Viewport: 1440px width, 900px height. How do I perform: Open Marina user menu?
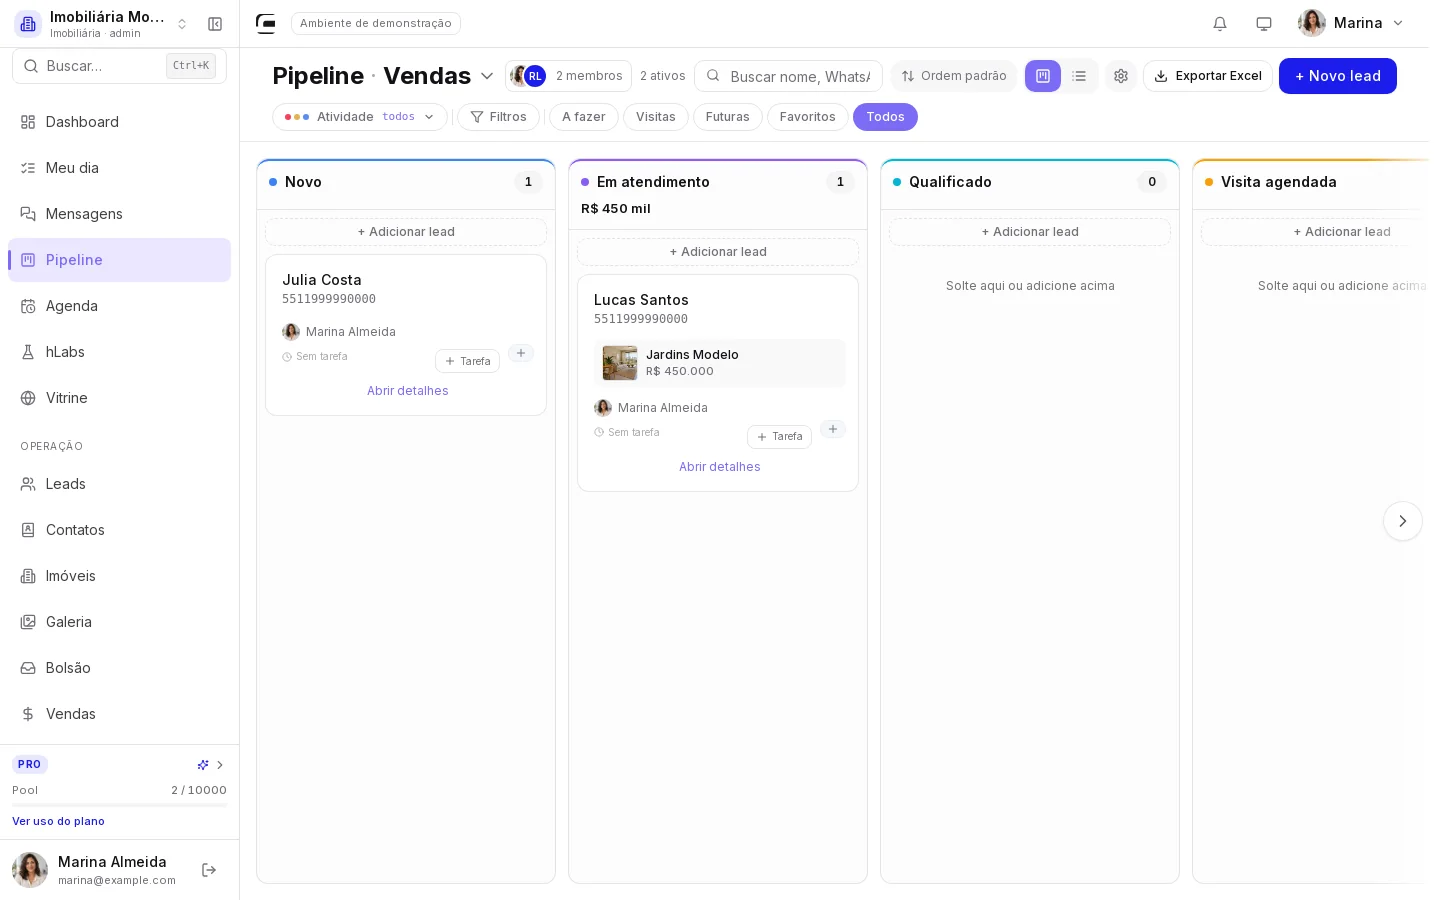1351,23
